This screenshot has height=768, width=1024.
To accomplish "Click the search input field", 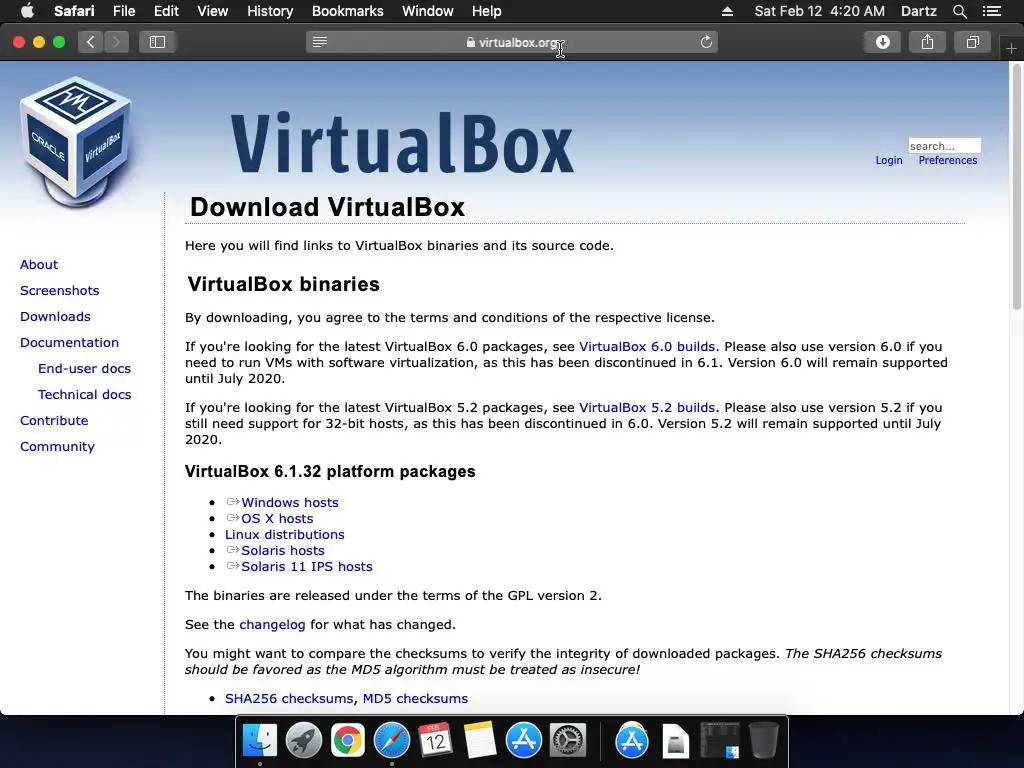I will tap(944, 146).
